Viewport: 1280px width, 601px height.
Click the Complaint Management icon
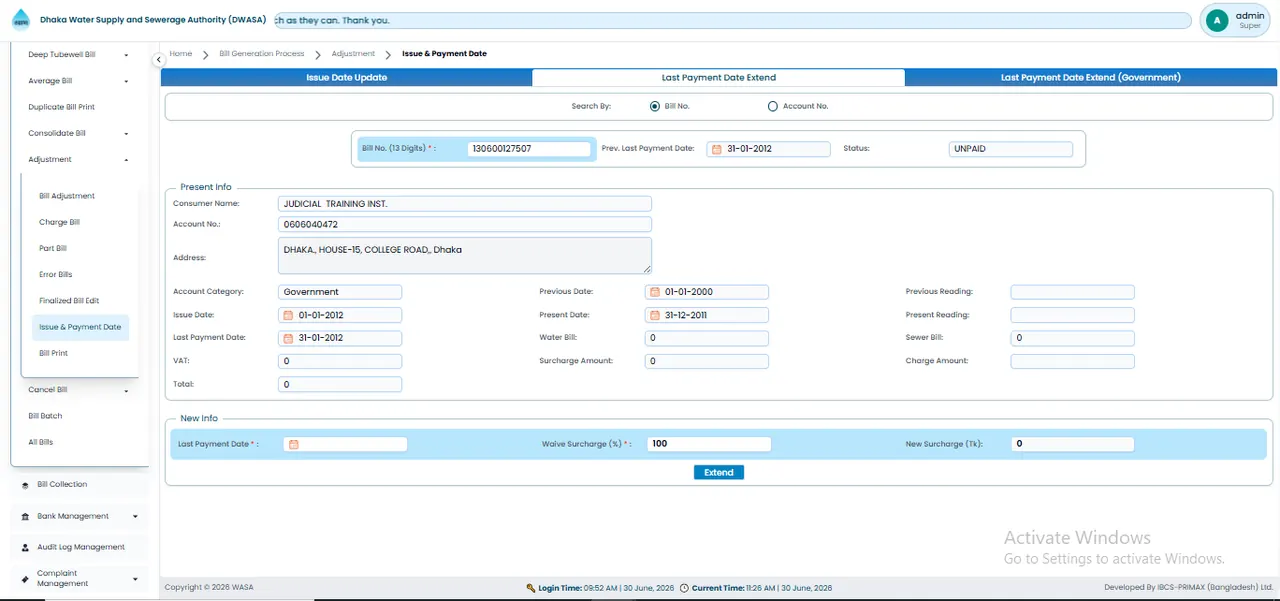click(24, 579)
